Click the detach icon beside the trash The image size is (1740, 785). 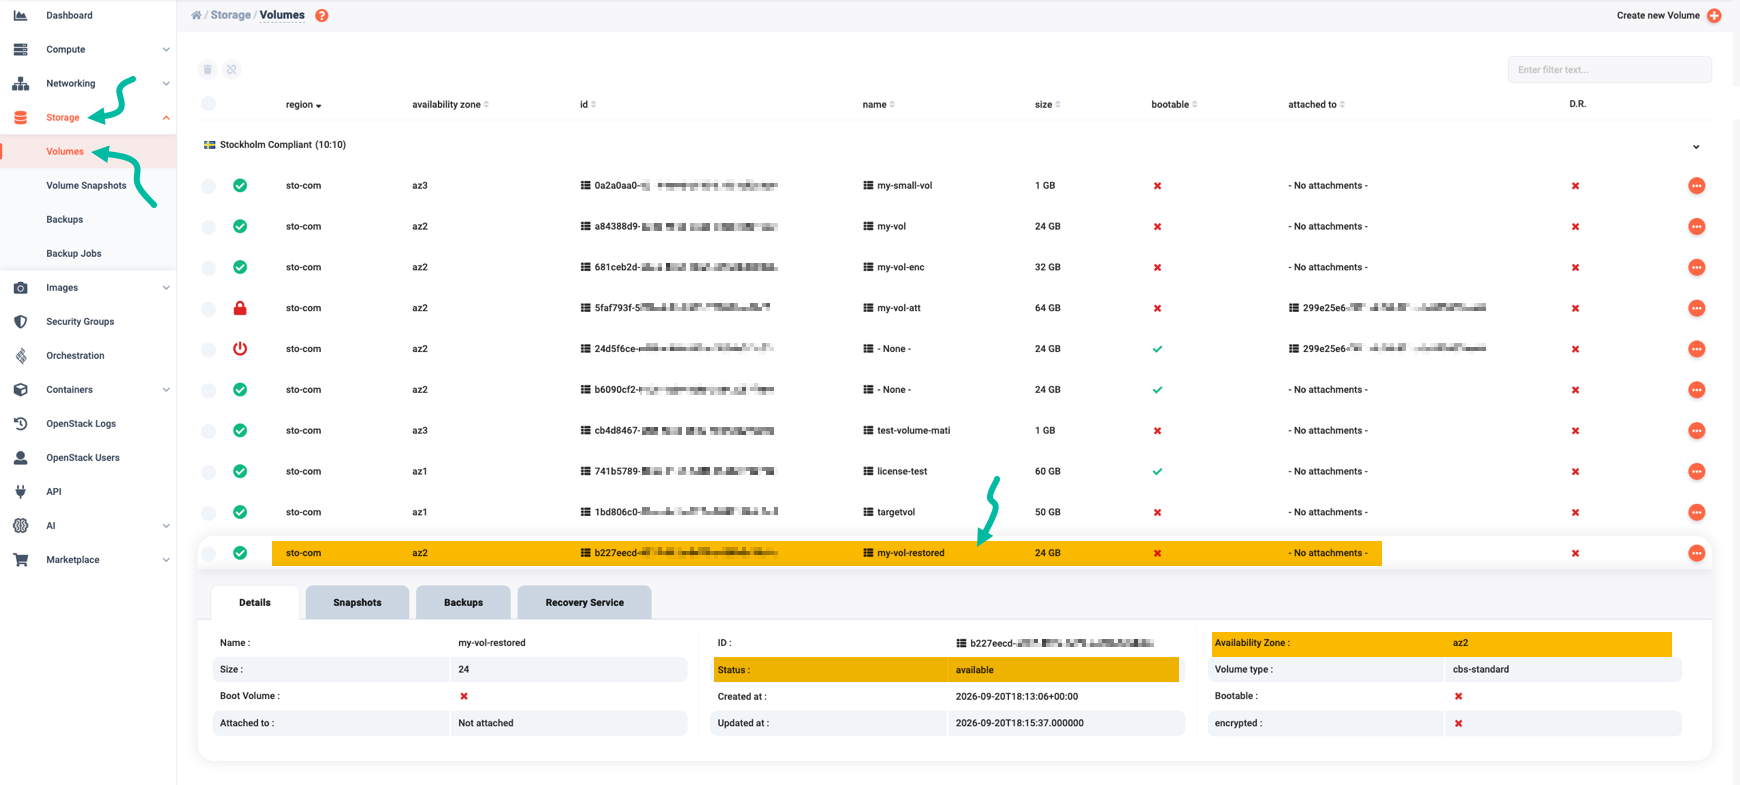coord(232,69)
